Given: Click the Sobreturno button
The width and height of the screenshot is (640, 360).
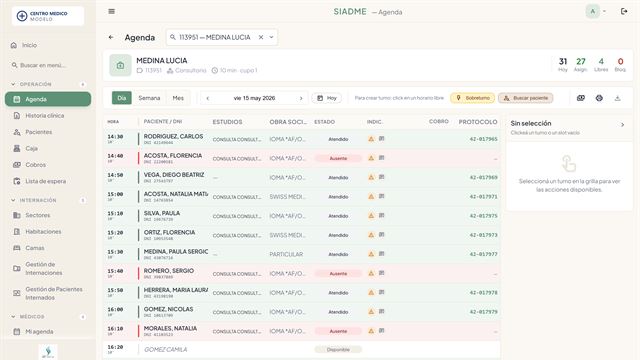Looking at the screenshot, I should (473, 98).
